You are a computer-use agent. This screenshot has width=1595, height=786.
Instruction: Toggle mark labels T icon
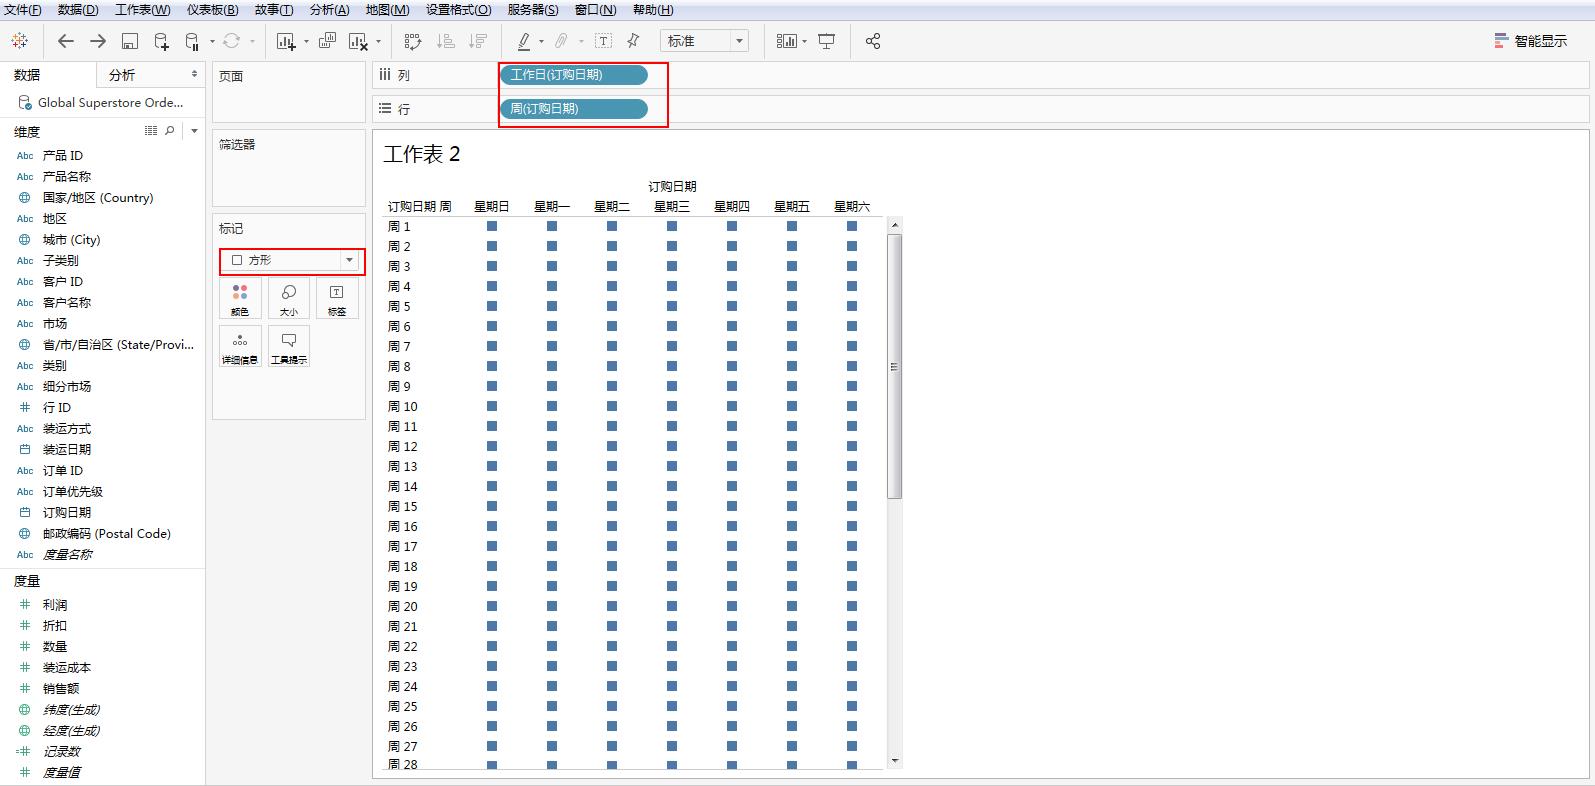(603, 41)
